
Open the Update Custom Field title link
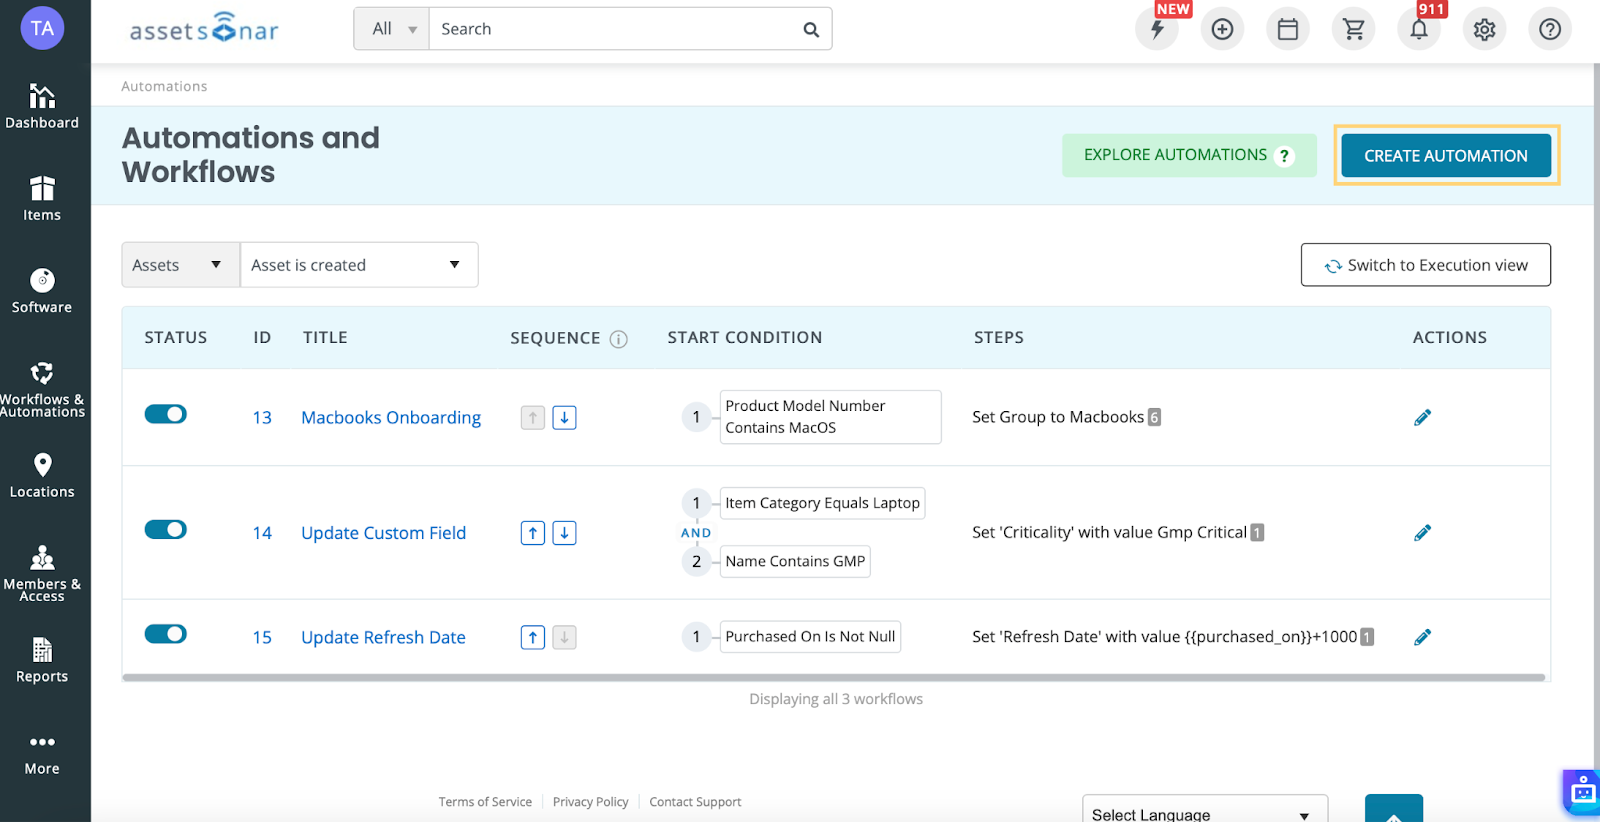click(x=384, y=533)
